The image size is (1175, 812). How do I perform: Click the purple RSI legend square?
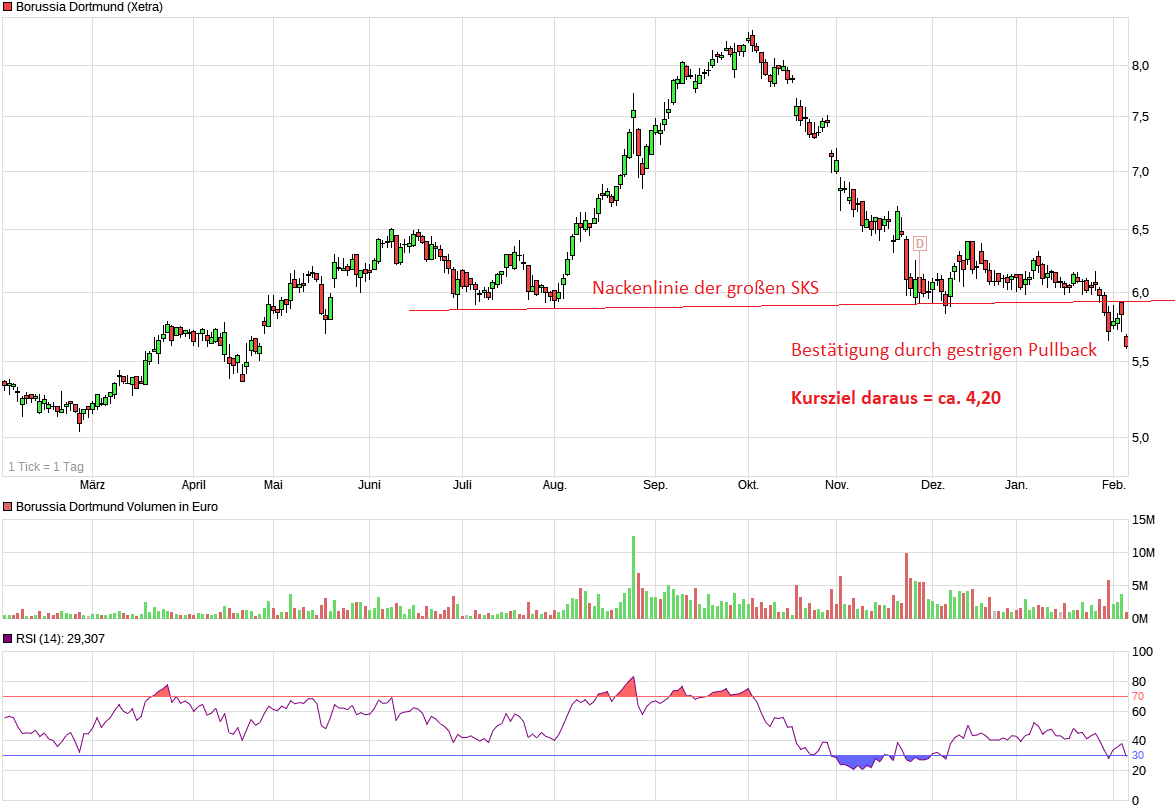8,639
